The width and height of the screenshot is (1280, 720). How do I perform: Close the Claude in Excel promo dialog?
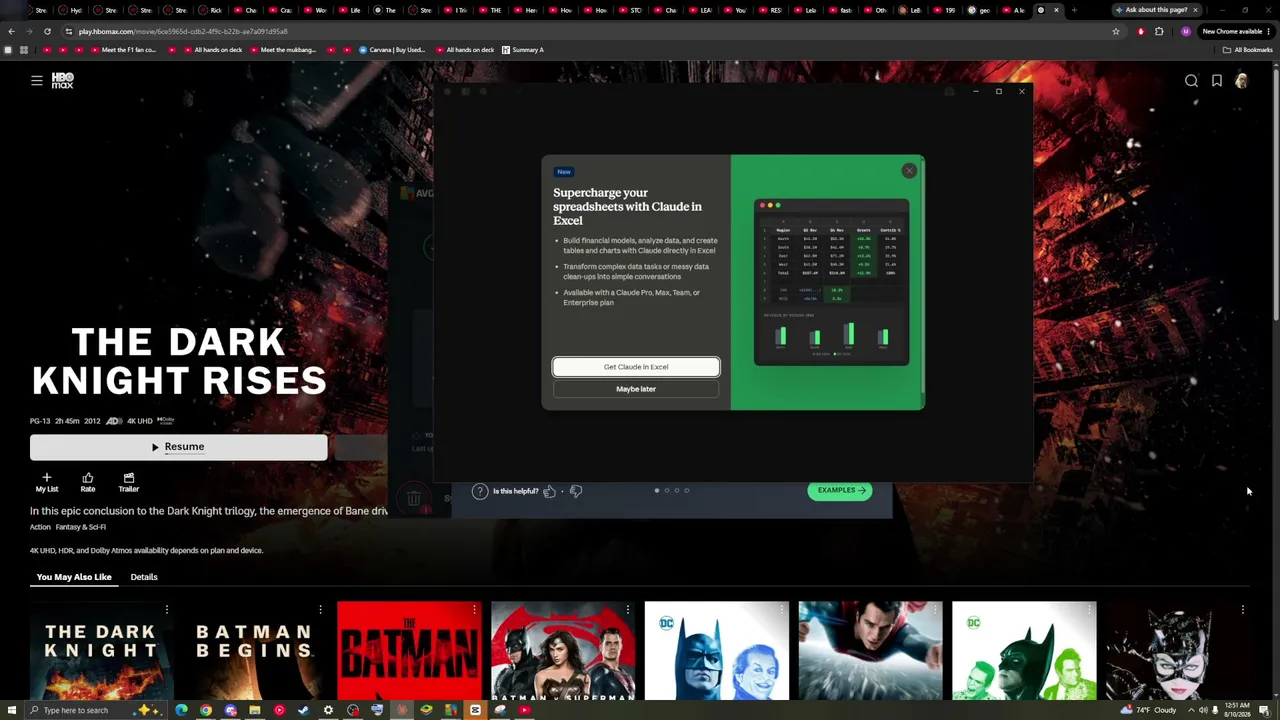[x=909, y=171]
